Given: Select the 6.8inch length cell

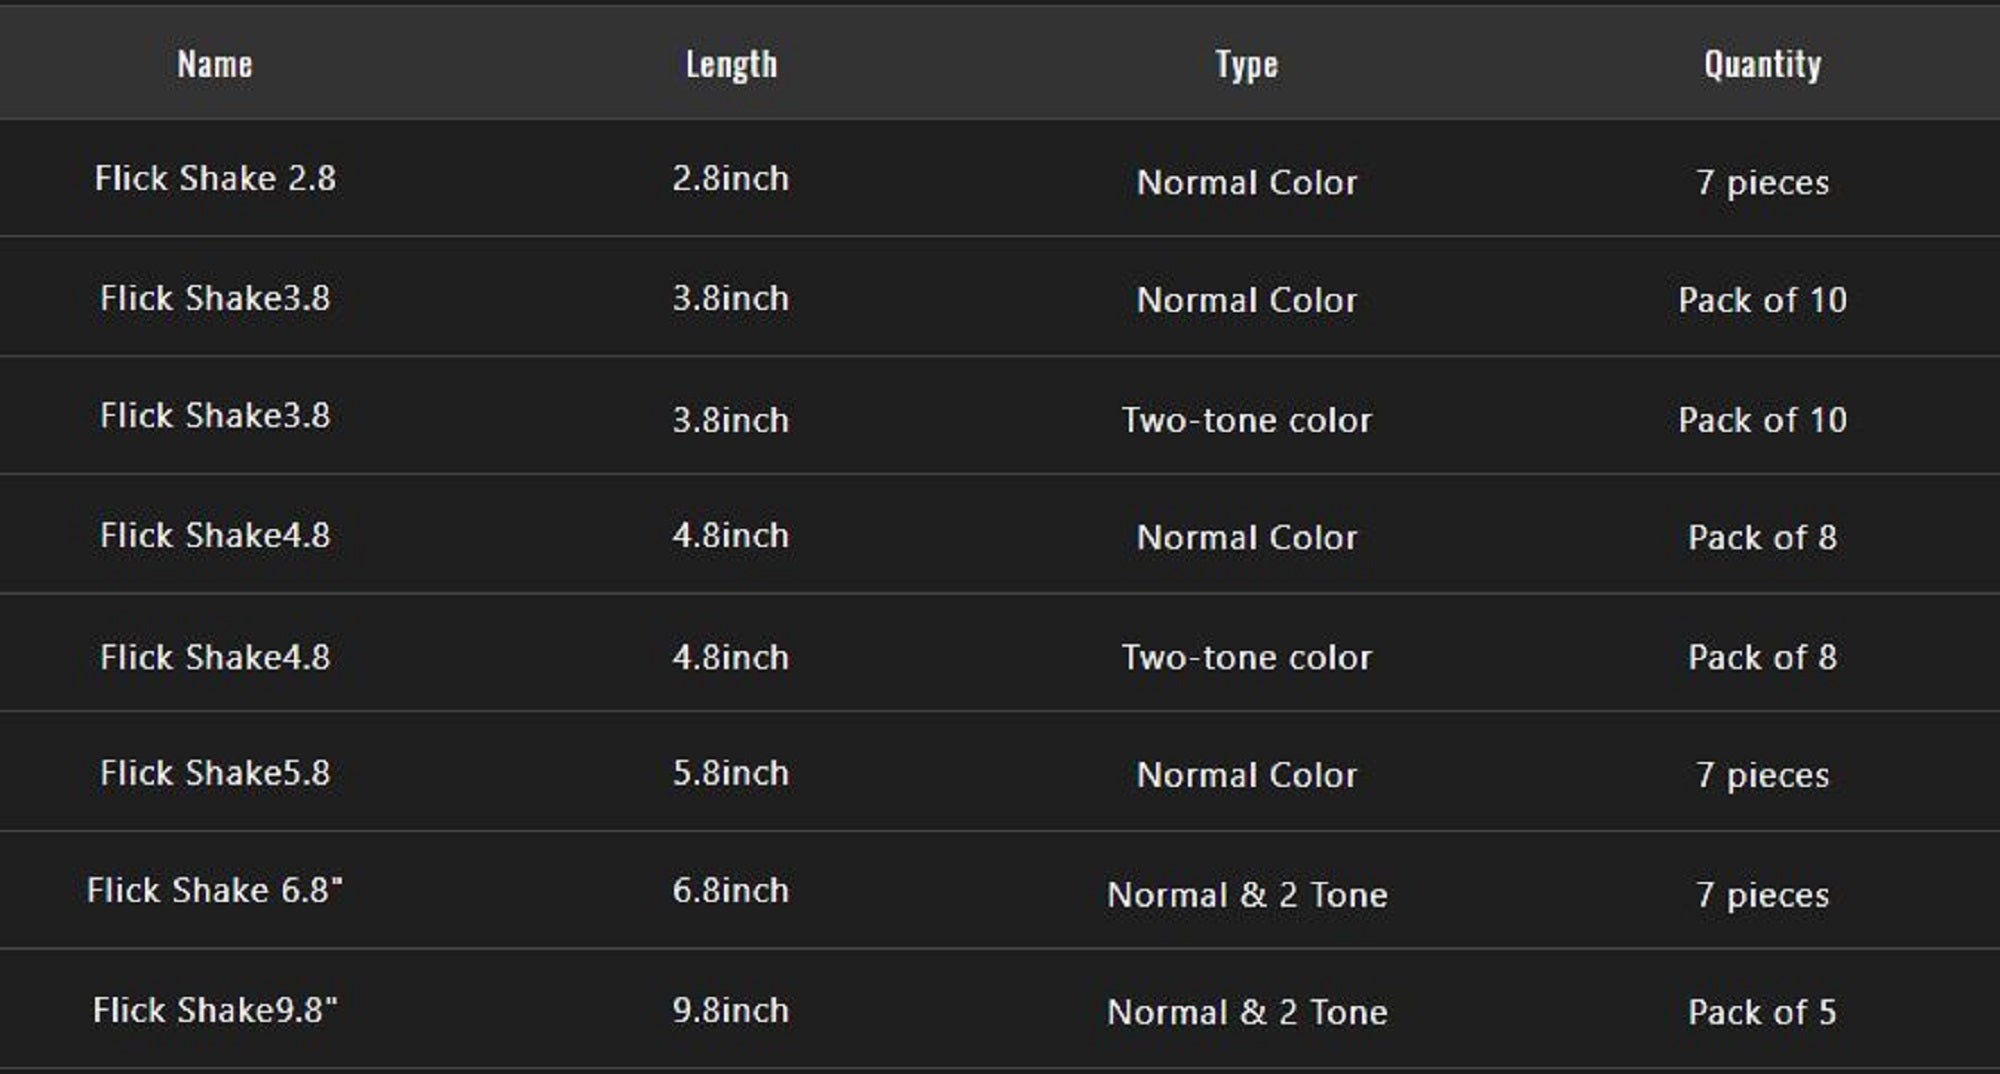Looking at the screenshot, I should coord(731,891).
